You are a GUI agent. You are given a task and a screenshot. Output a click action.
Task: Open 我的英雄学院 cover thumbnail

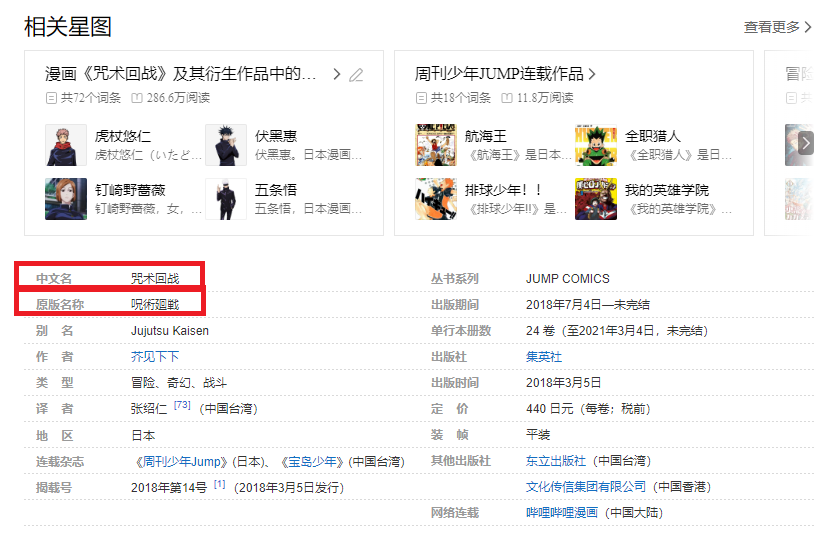tap(596, 198)
